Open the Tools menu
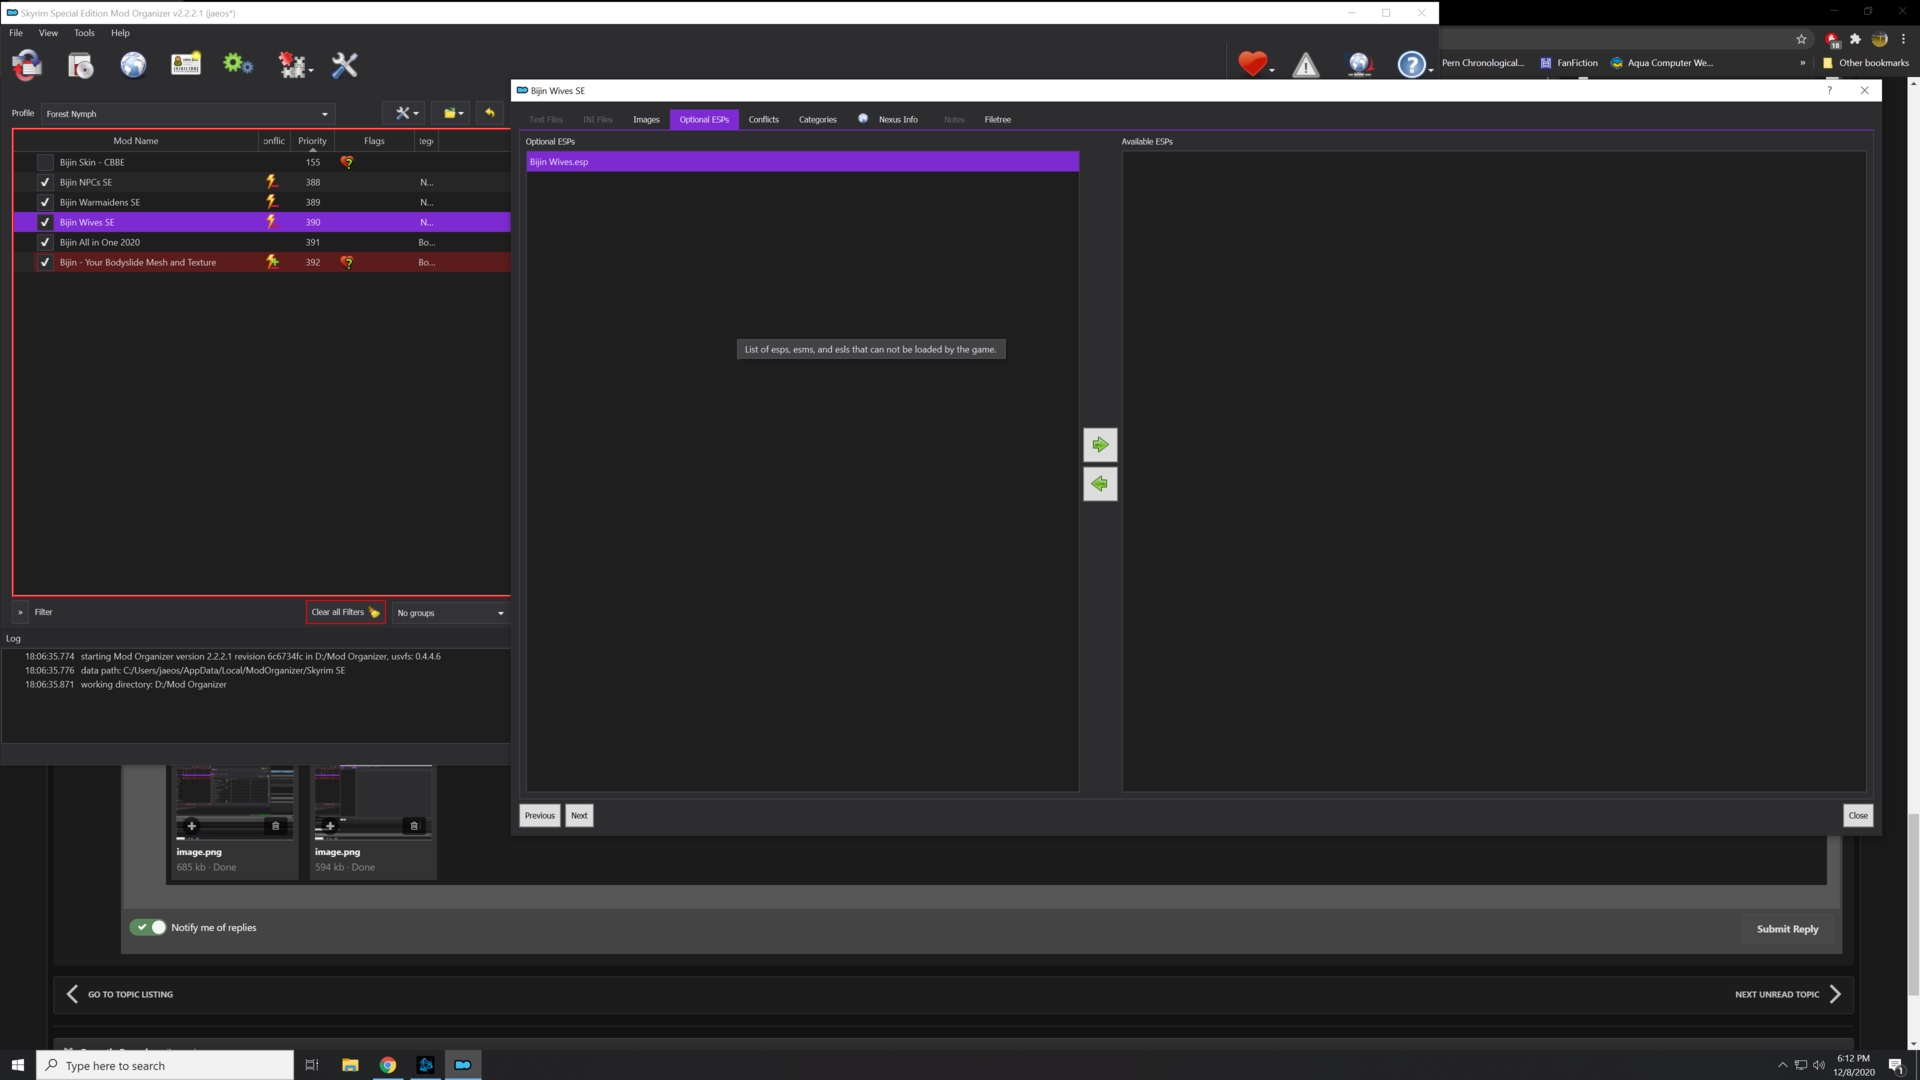 coord(84,33)
